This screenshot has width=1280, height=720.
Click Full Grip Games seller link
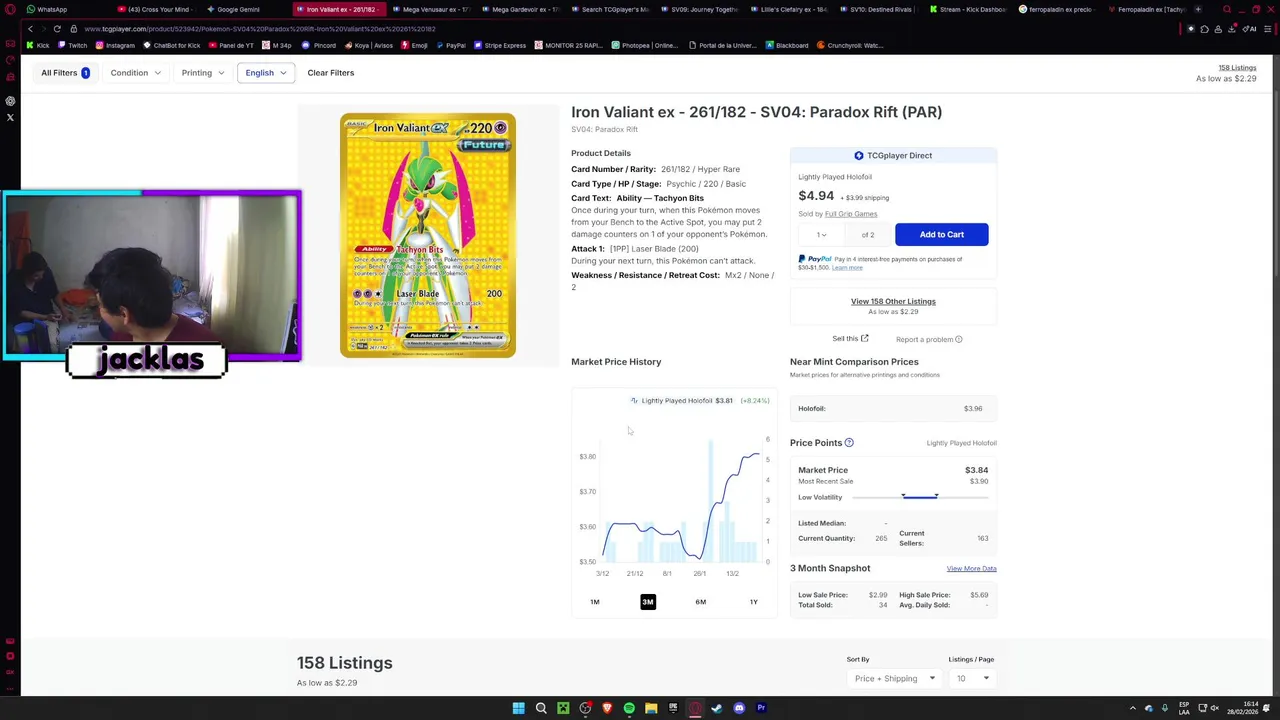(851, 214)
